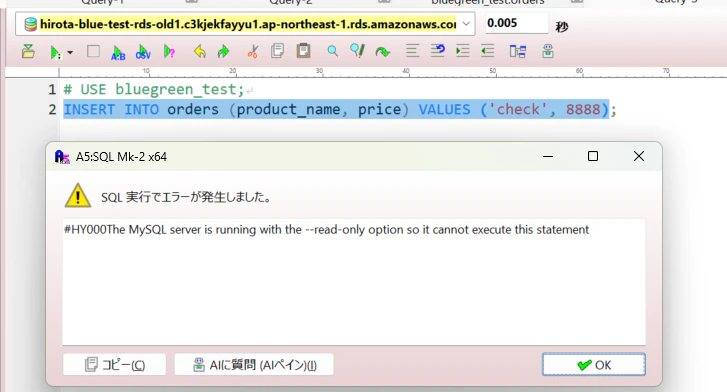Image resolution: width=727 pixels, height=392 pixels.
Task: Decrease indent of selected lines
Action: [x=487, y=51]
